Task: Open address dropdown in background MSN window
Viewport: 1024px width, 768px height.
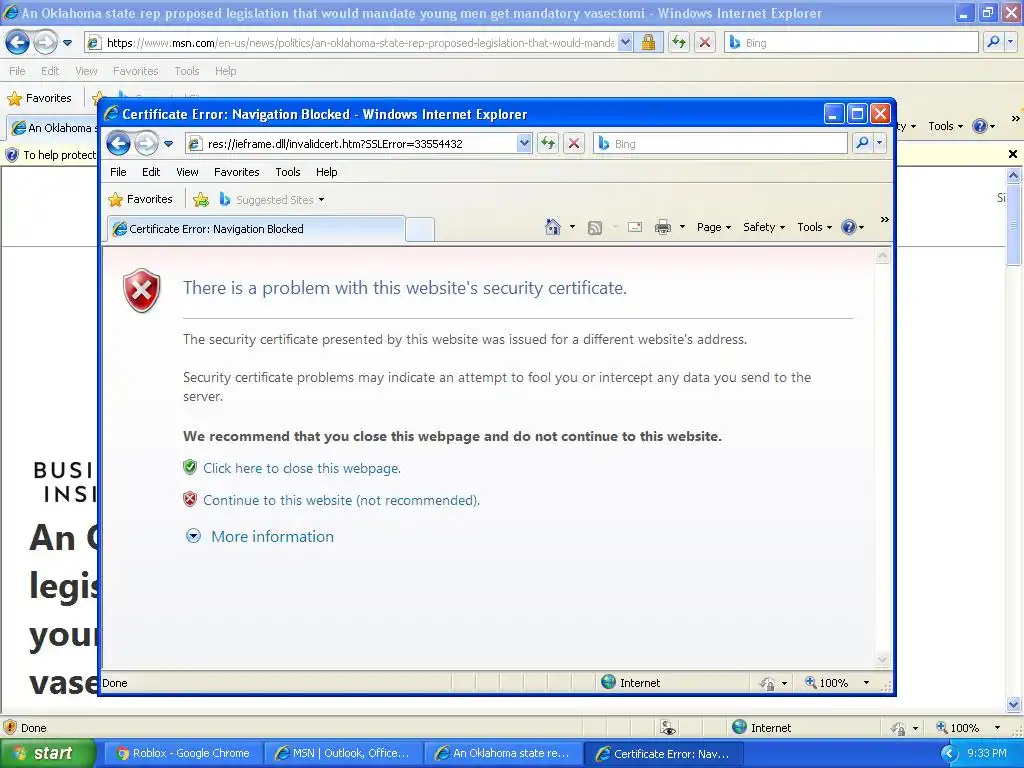Action: pos(625,42)
